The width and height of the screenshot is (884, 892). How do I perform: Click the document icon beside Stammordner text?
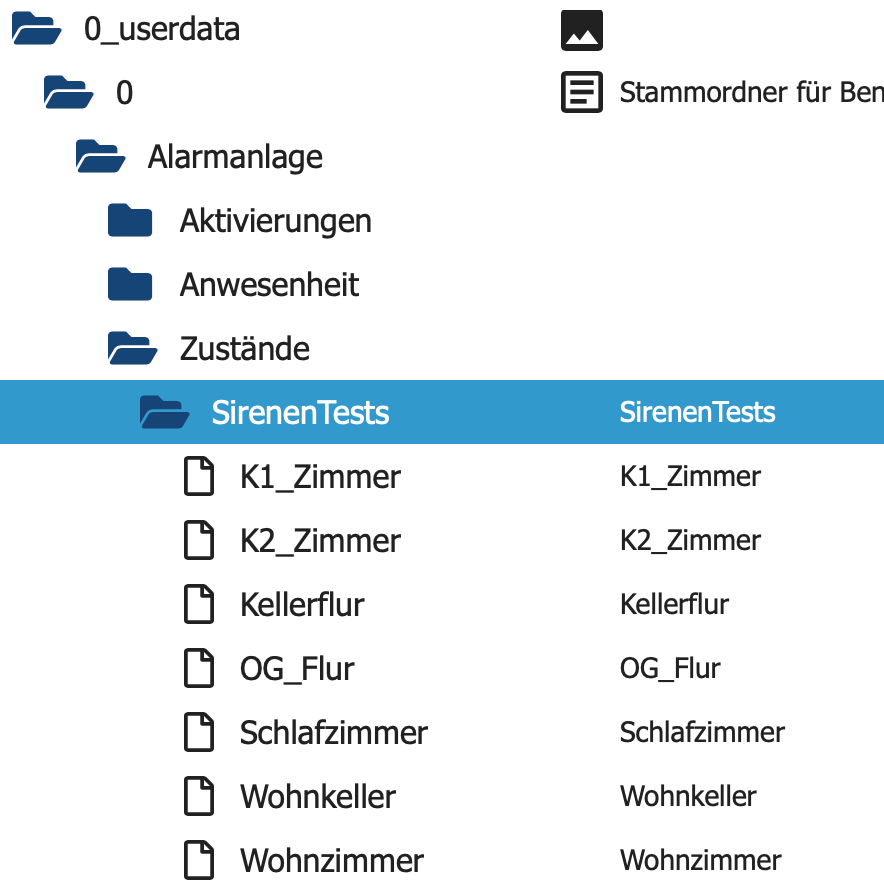pos(581,93)
